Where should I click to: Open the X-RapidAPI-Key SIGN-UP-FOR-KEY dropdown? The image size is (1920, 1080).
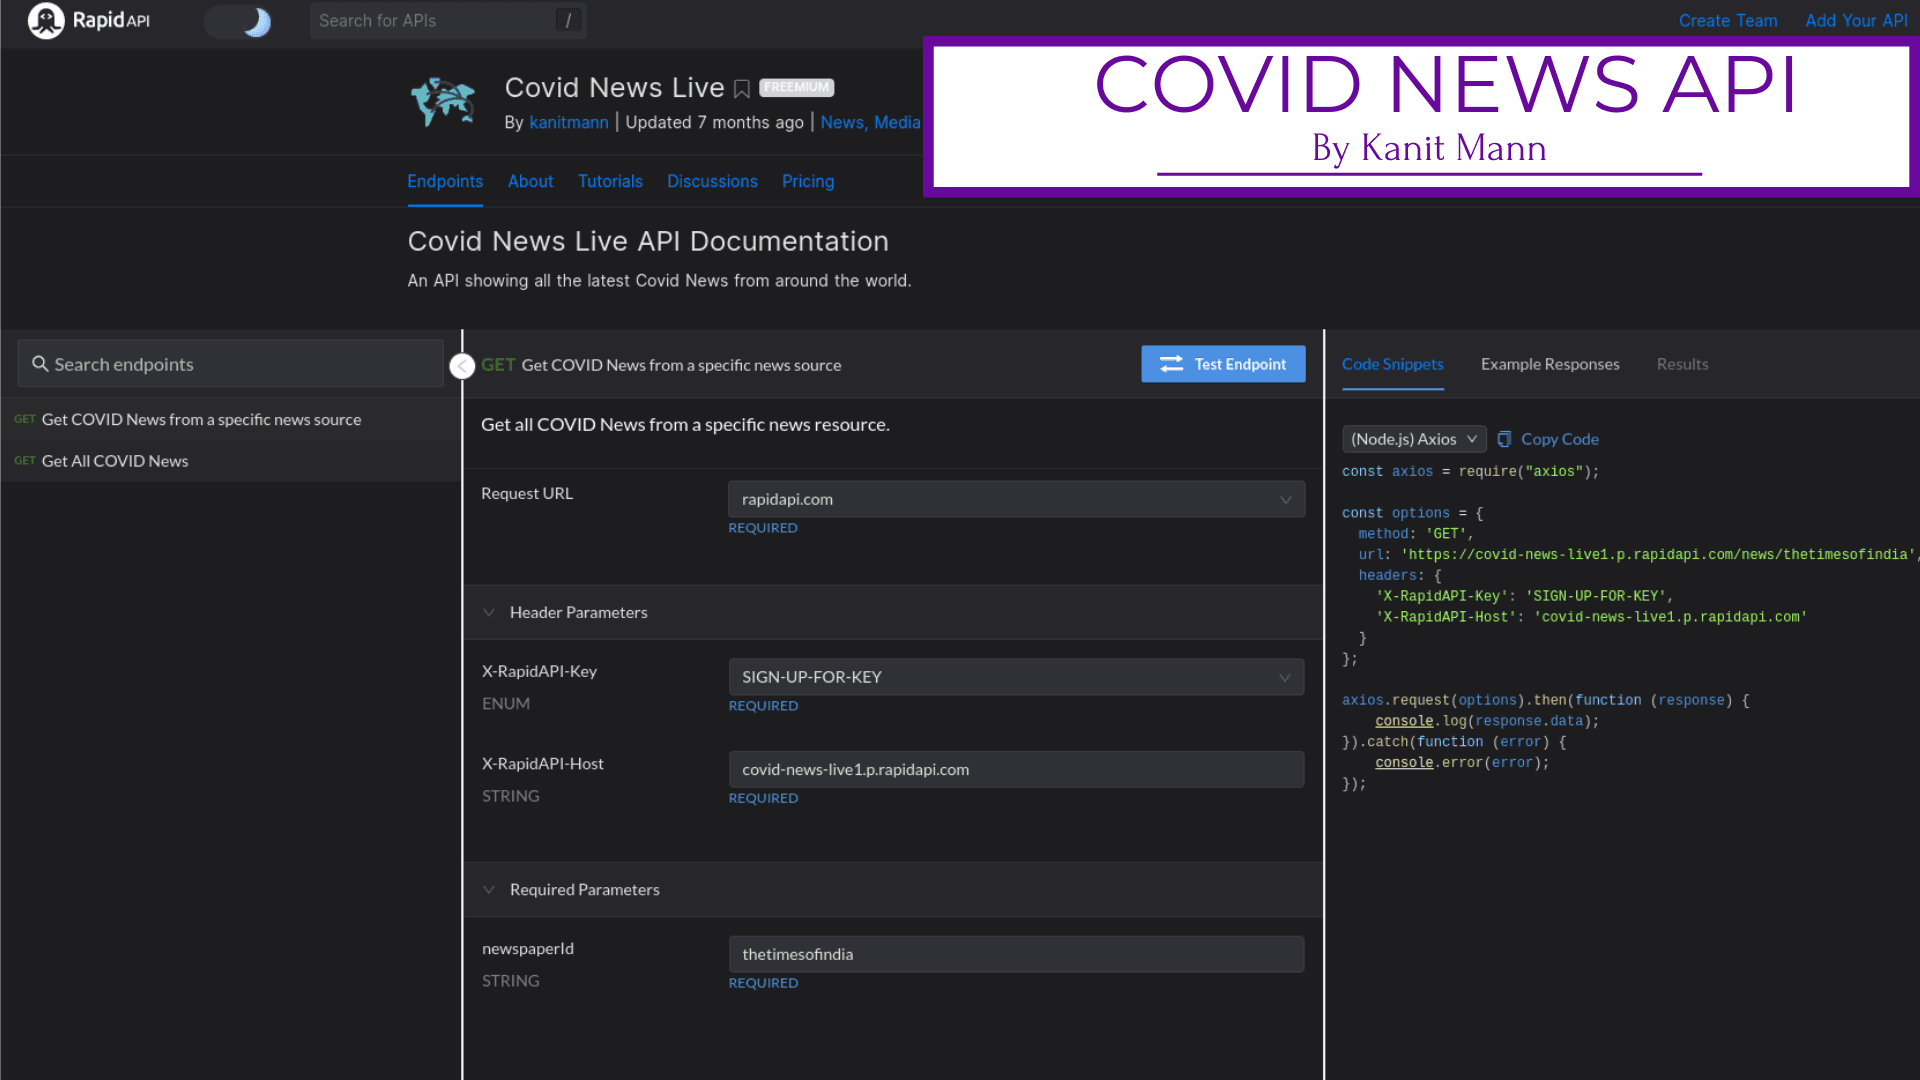[x=1016, y=677]
